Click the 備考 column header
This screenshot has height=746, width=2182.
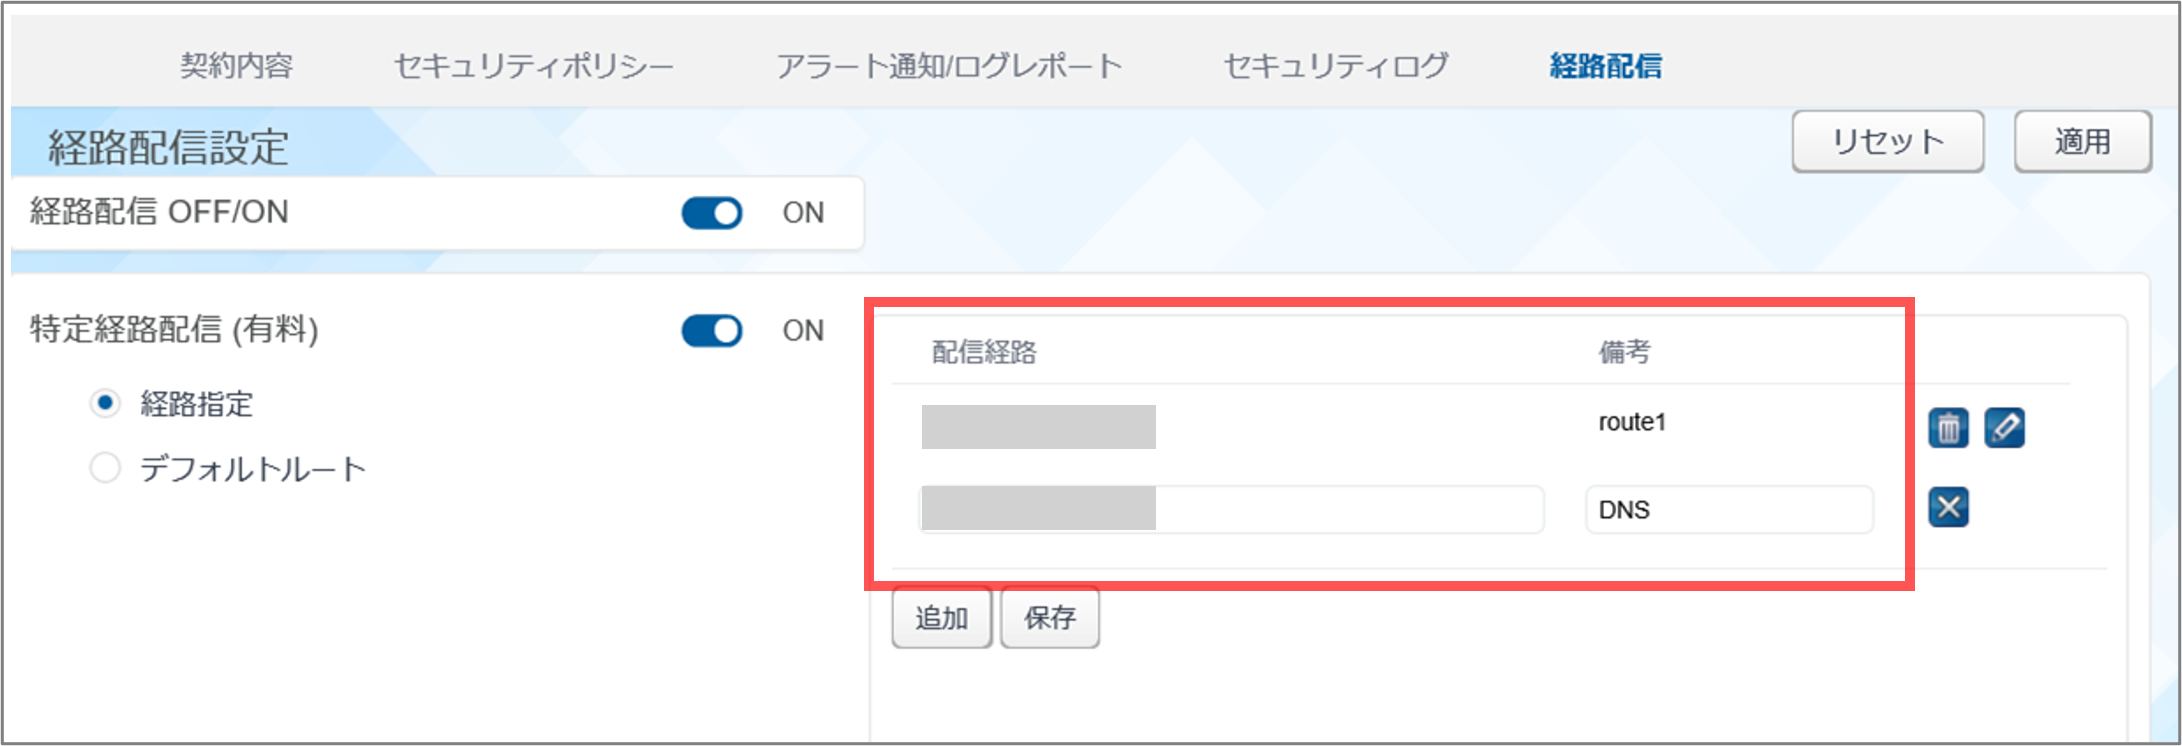click(1624, 352)
